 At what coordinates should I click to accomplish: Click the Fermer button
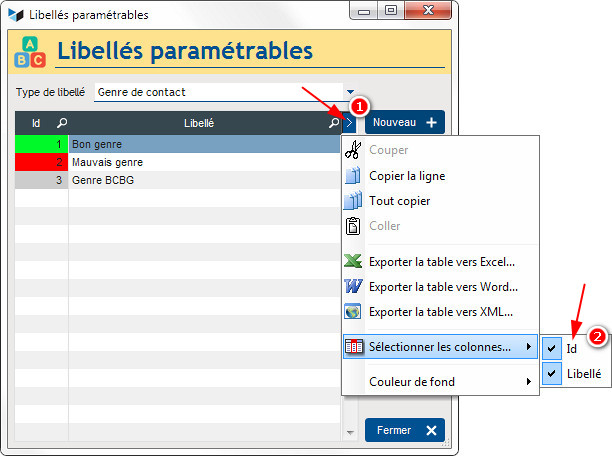click(x=404, y=430)
